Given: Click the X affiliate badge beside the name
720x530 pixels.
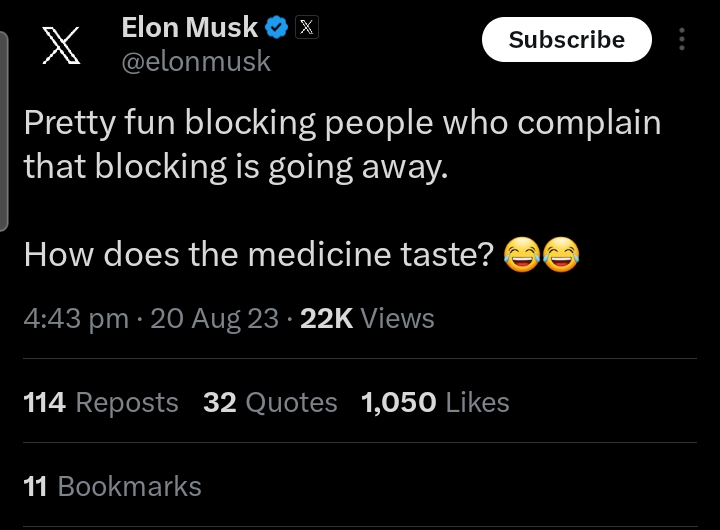Looking at the screenshot, I should (x=307, y=28).
